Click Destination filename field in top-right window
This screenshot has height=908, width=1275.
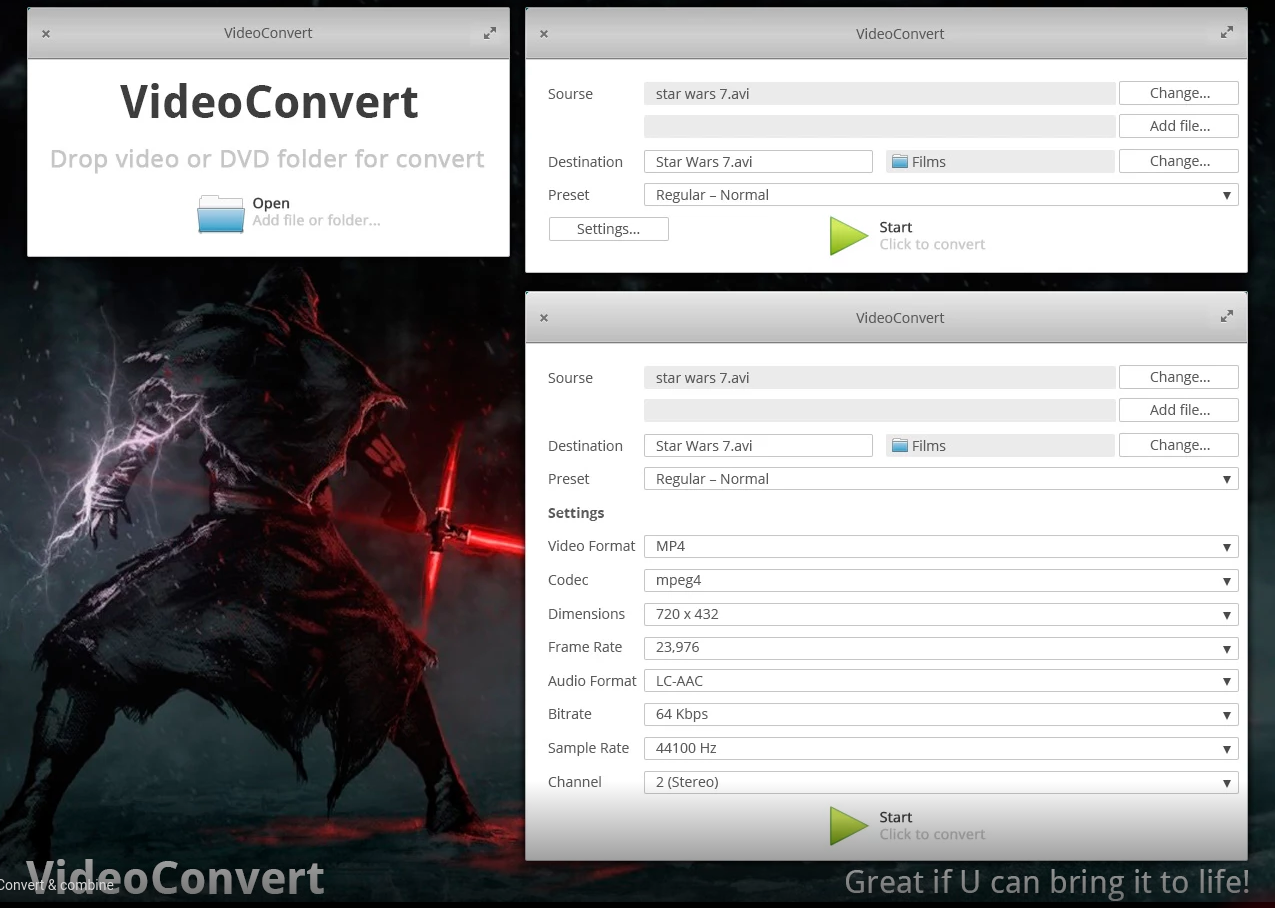tap(758, 162)
